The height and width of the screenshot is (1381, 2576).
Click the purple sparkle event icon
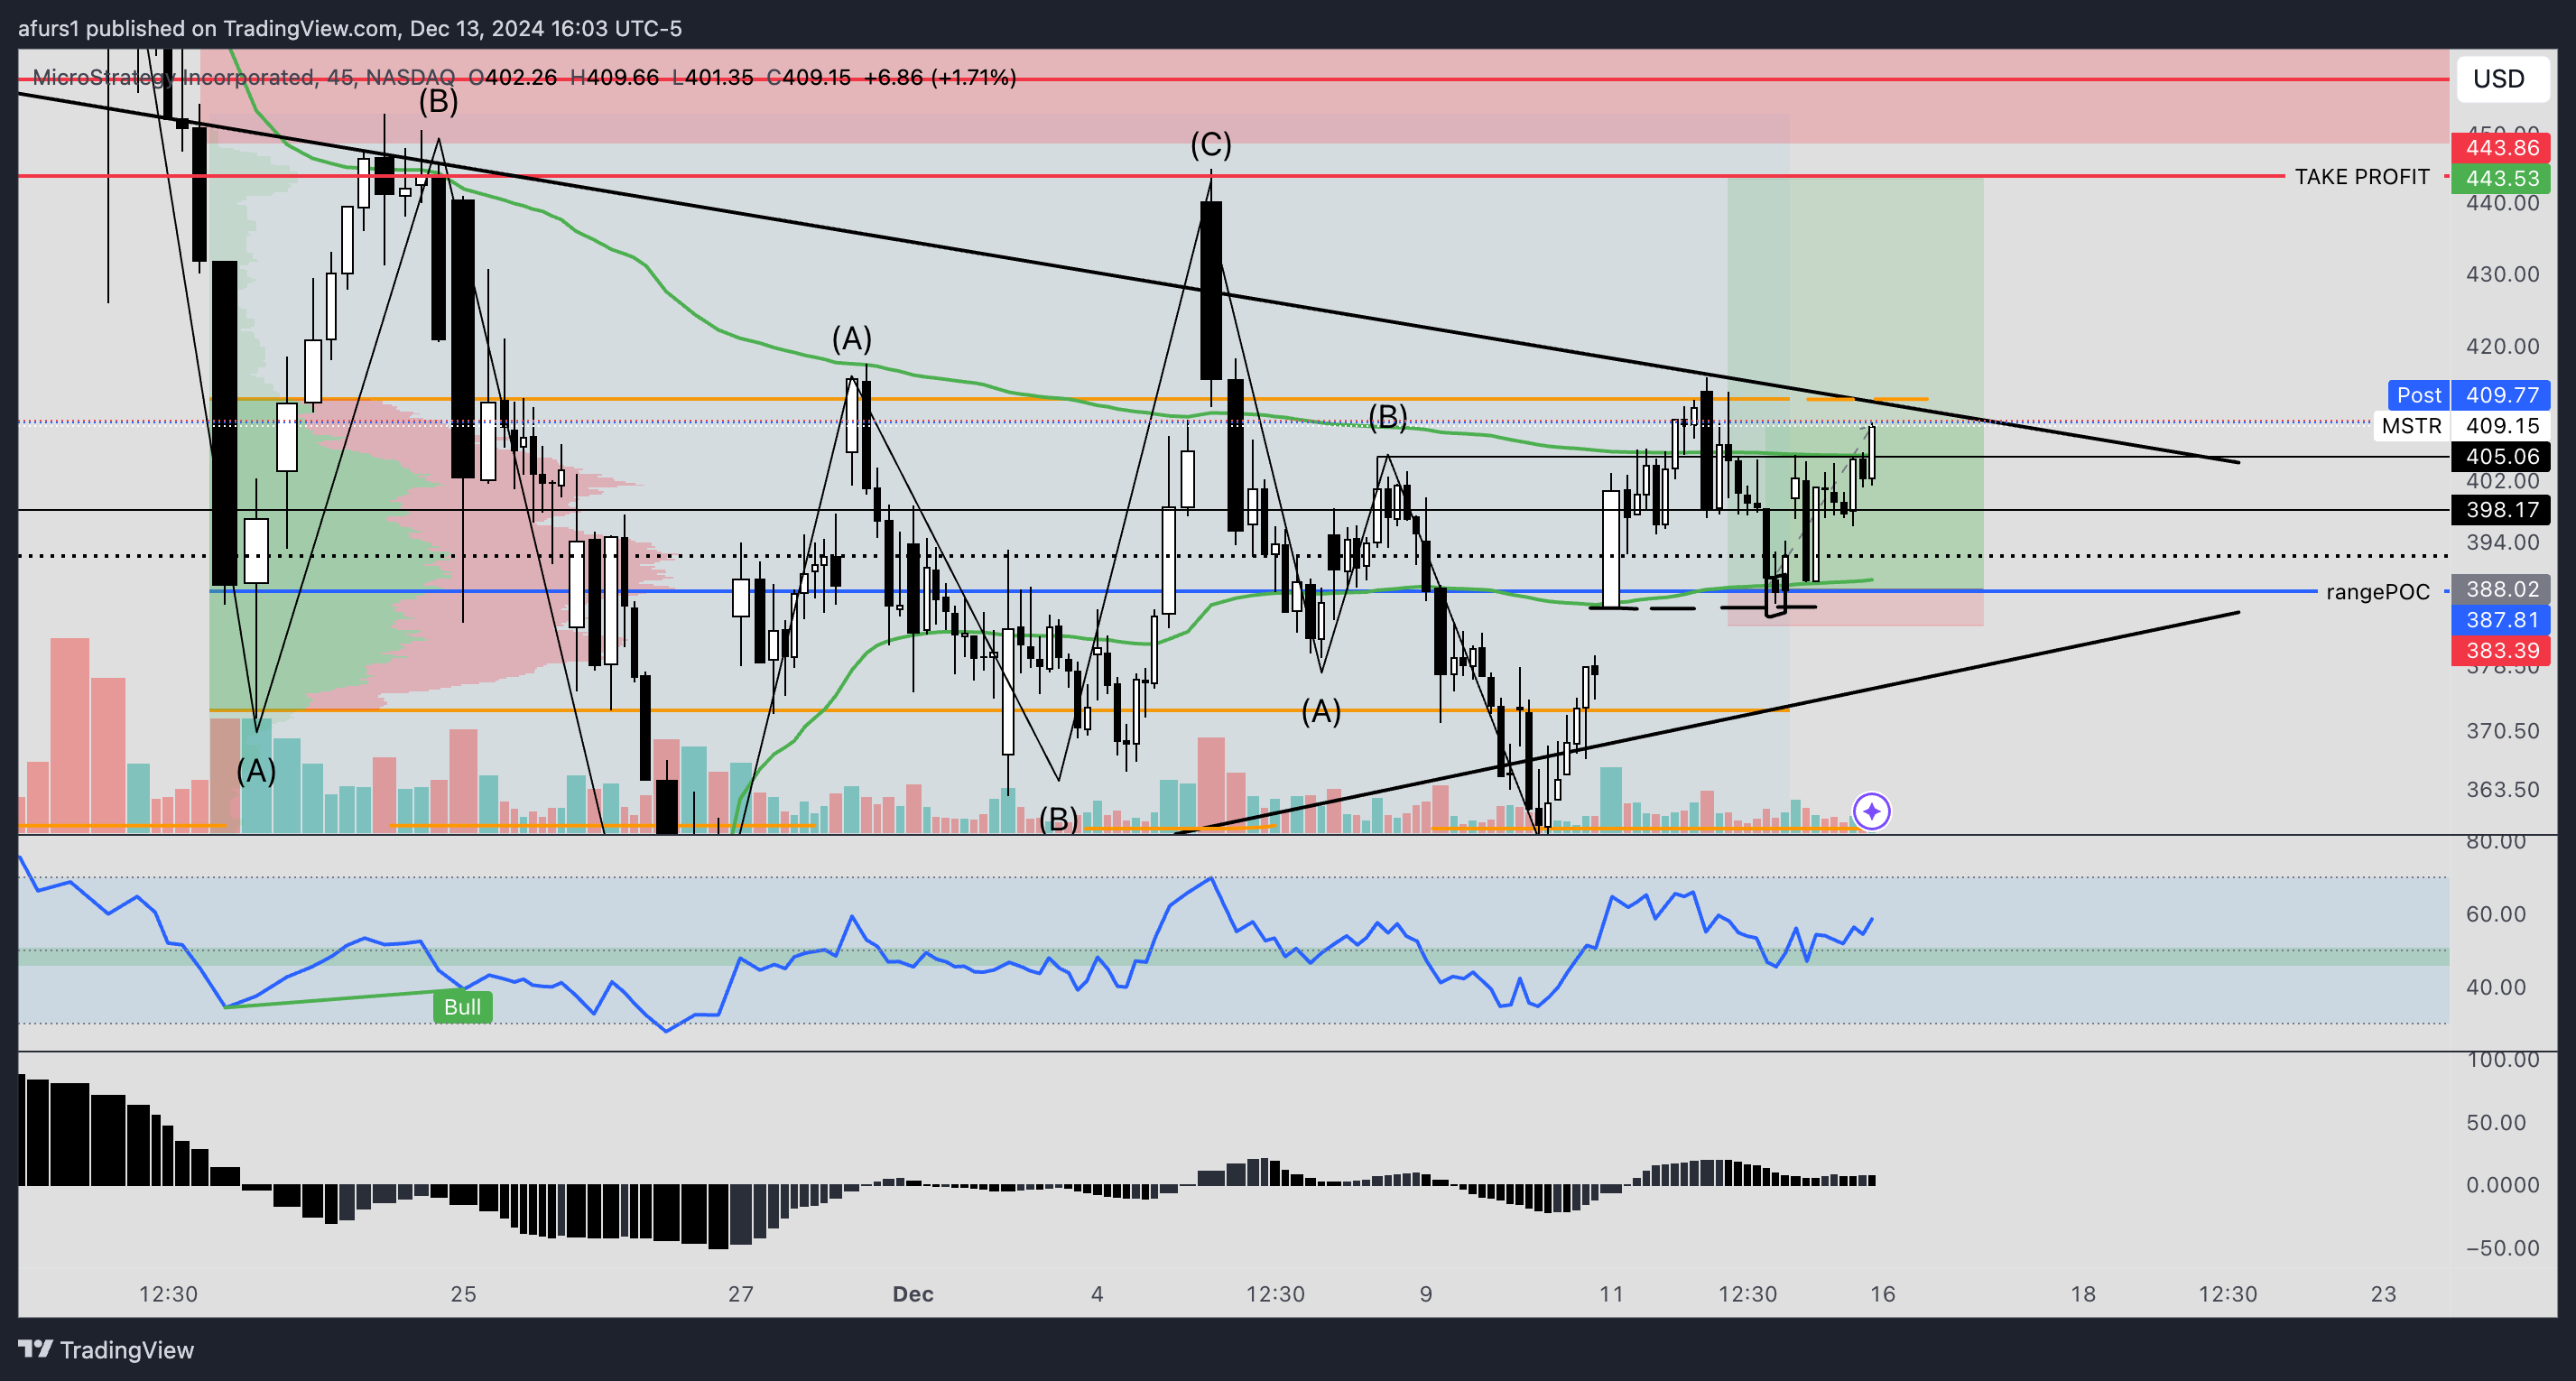point(1871,811)
